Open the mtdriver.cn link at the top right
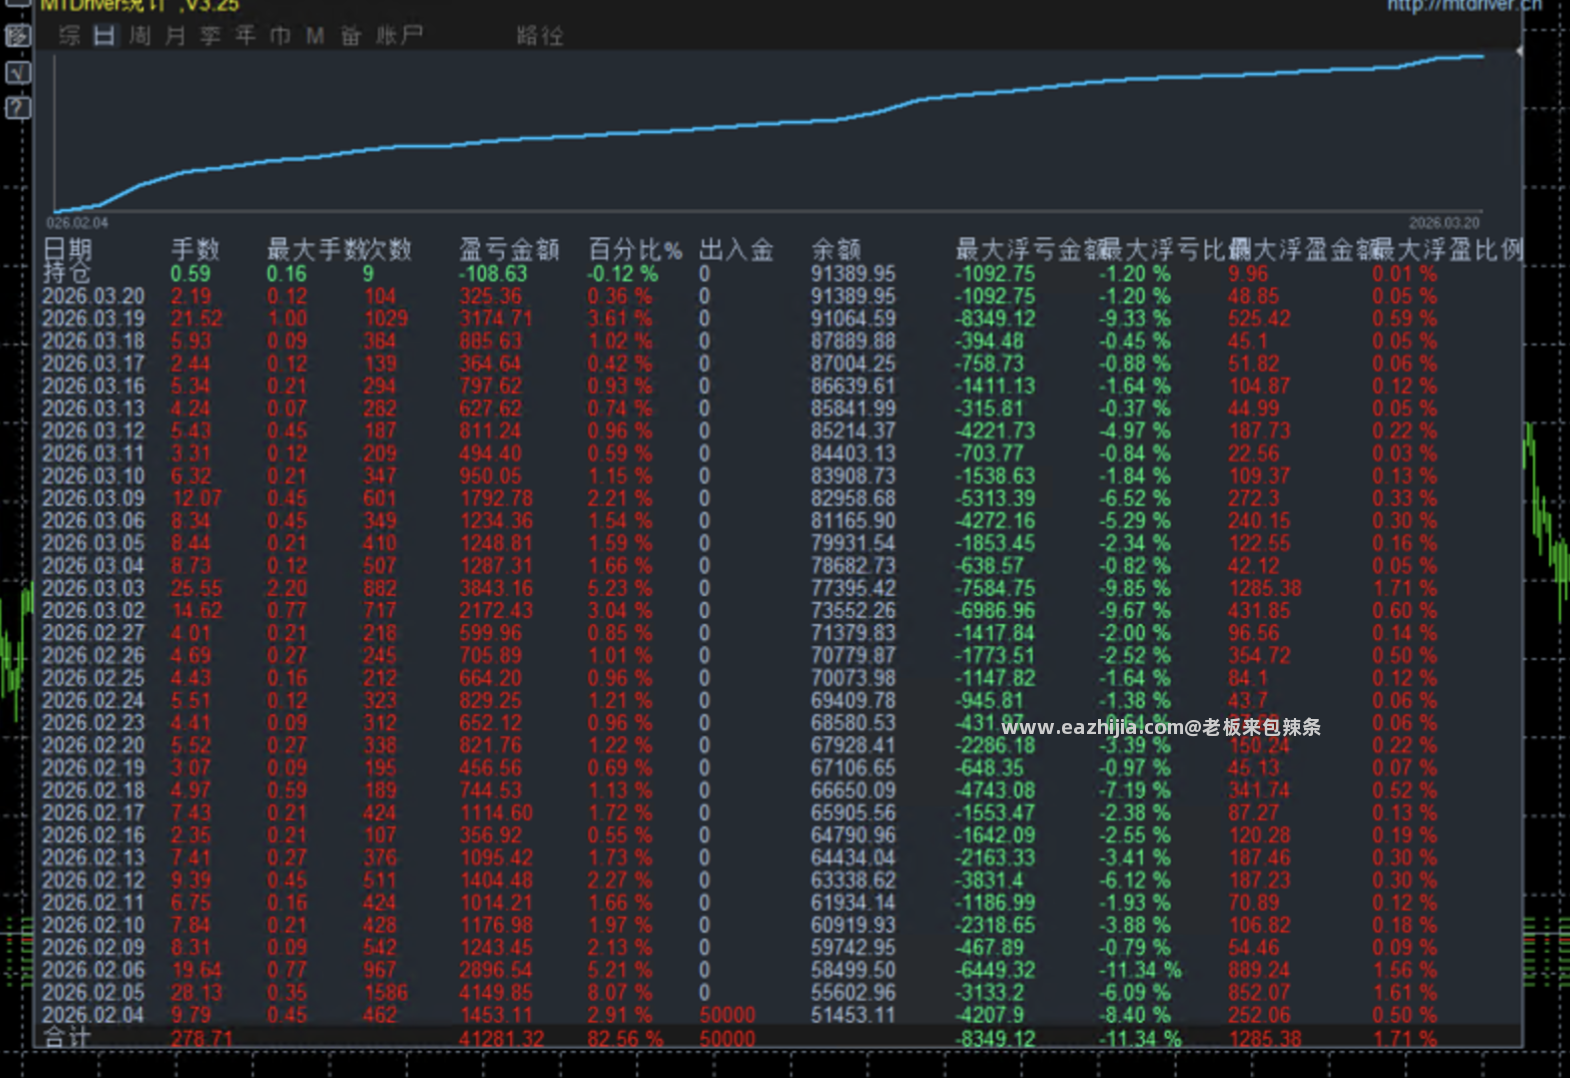This screenshot has width=1570, height=1078. point(1464,5)
